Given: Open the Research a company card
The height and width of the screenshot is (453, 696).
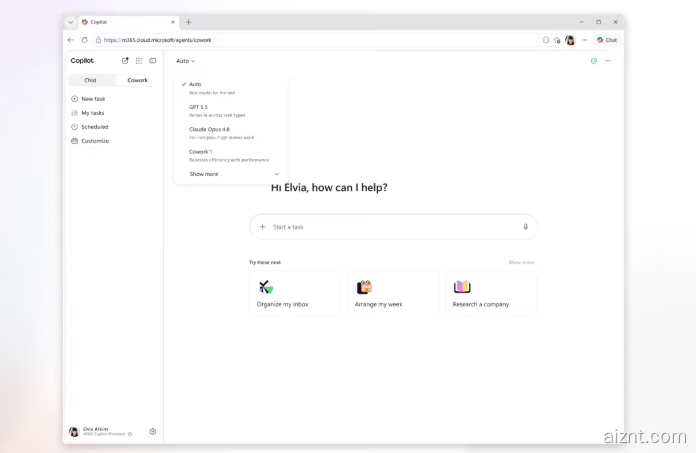Looking at the screenshot, I should tap(491, 293).
